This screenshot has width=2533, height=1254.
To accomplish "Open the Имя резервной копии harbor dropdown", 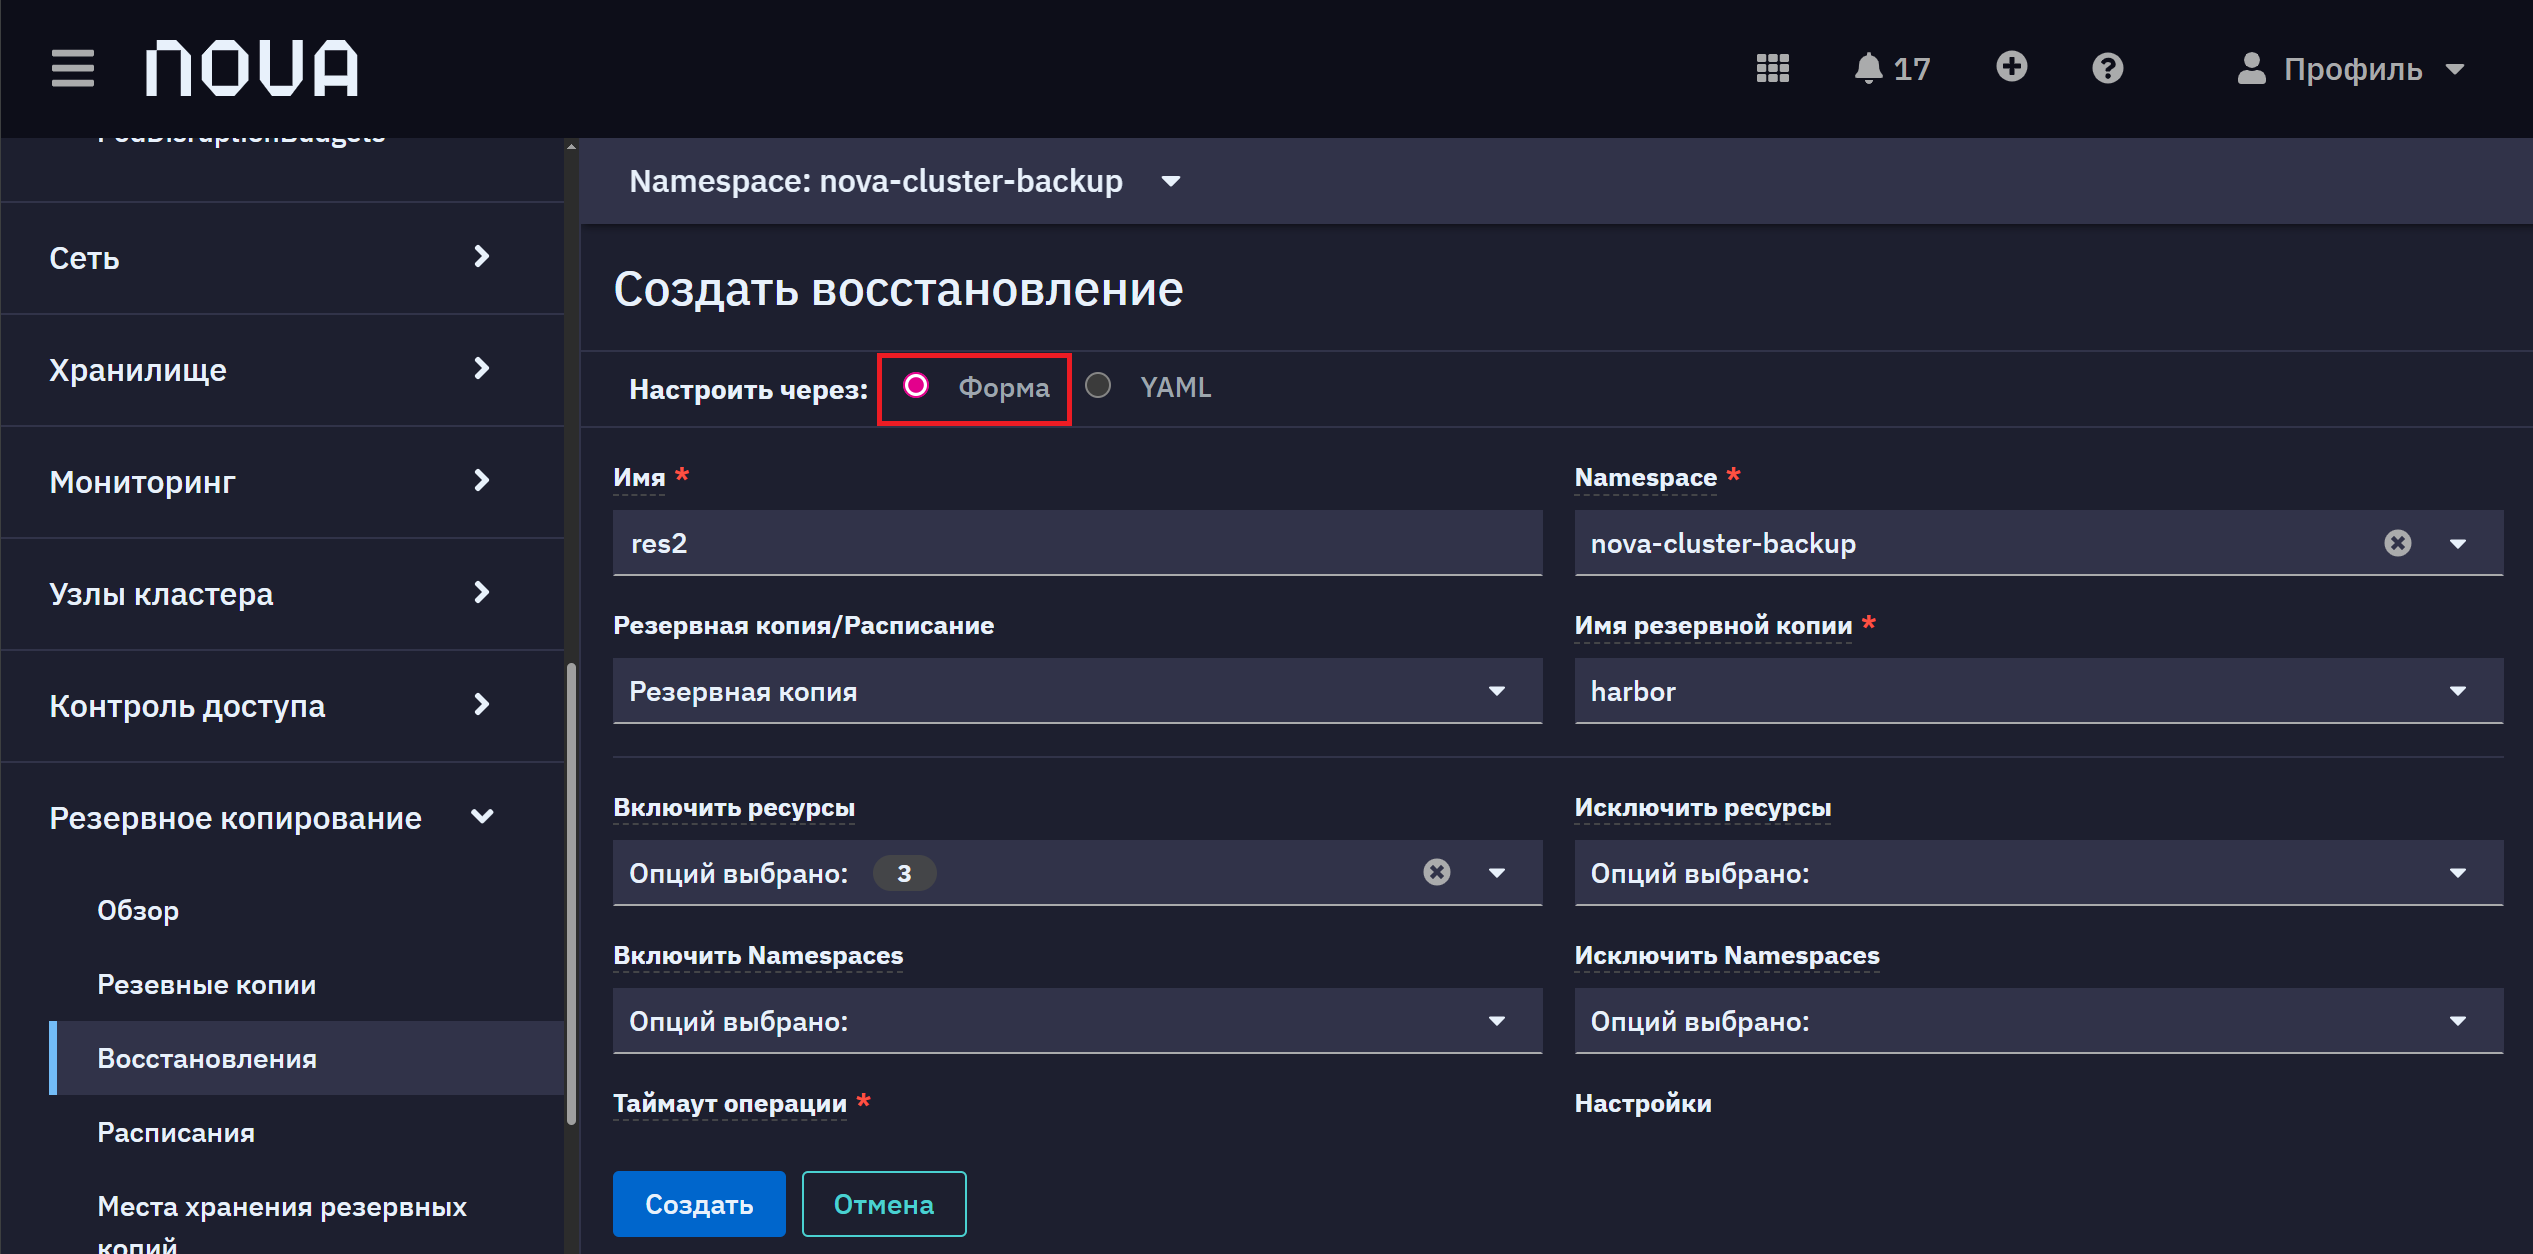I will tap(2038, 691).
